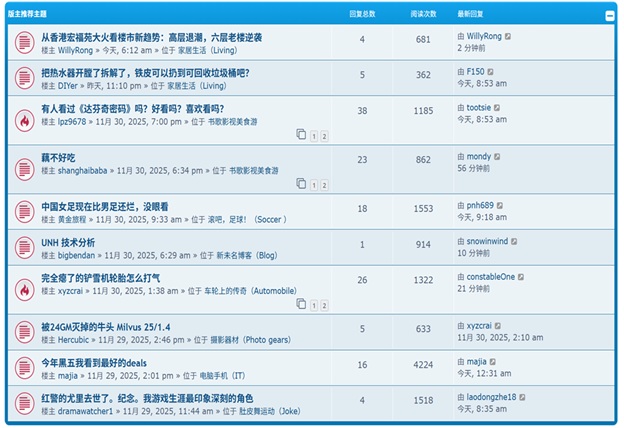This screenshot has height=428, width=624.
Task: Open thread 中国女足现在比男足还烂，没眼看
Action: [x=105, y=207]
